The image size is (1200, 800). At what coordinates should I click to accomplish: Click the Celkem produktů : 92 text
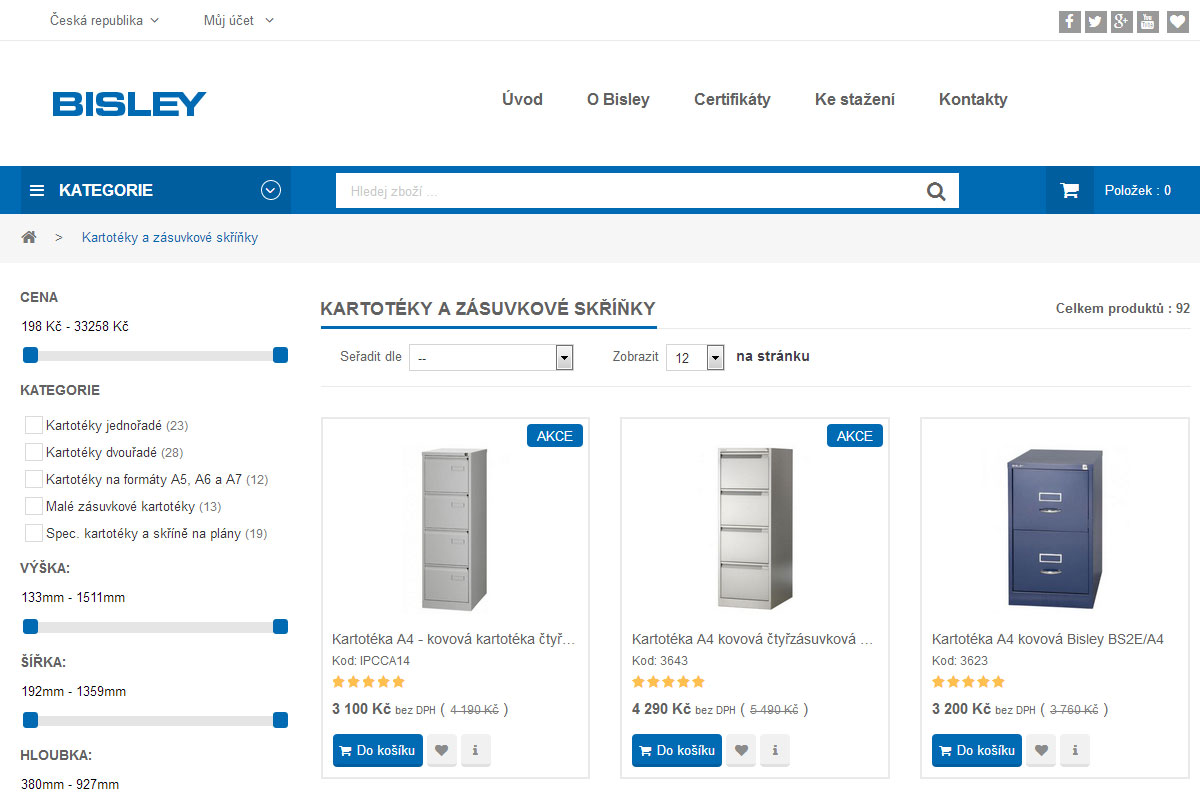[x=1123, y=308]
